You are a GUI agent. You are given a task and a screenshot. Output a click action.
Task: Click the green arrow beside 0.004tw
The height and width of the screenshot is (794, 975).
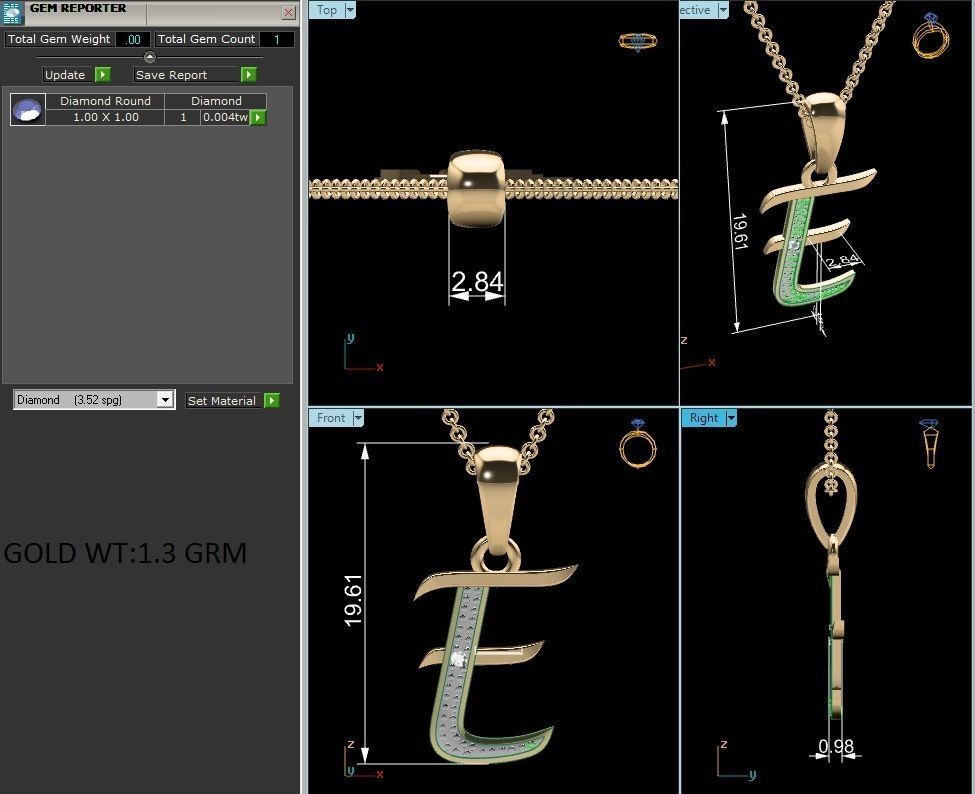pos(257,117)
